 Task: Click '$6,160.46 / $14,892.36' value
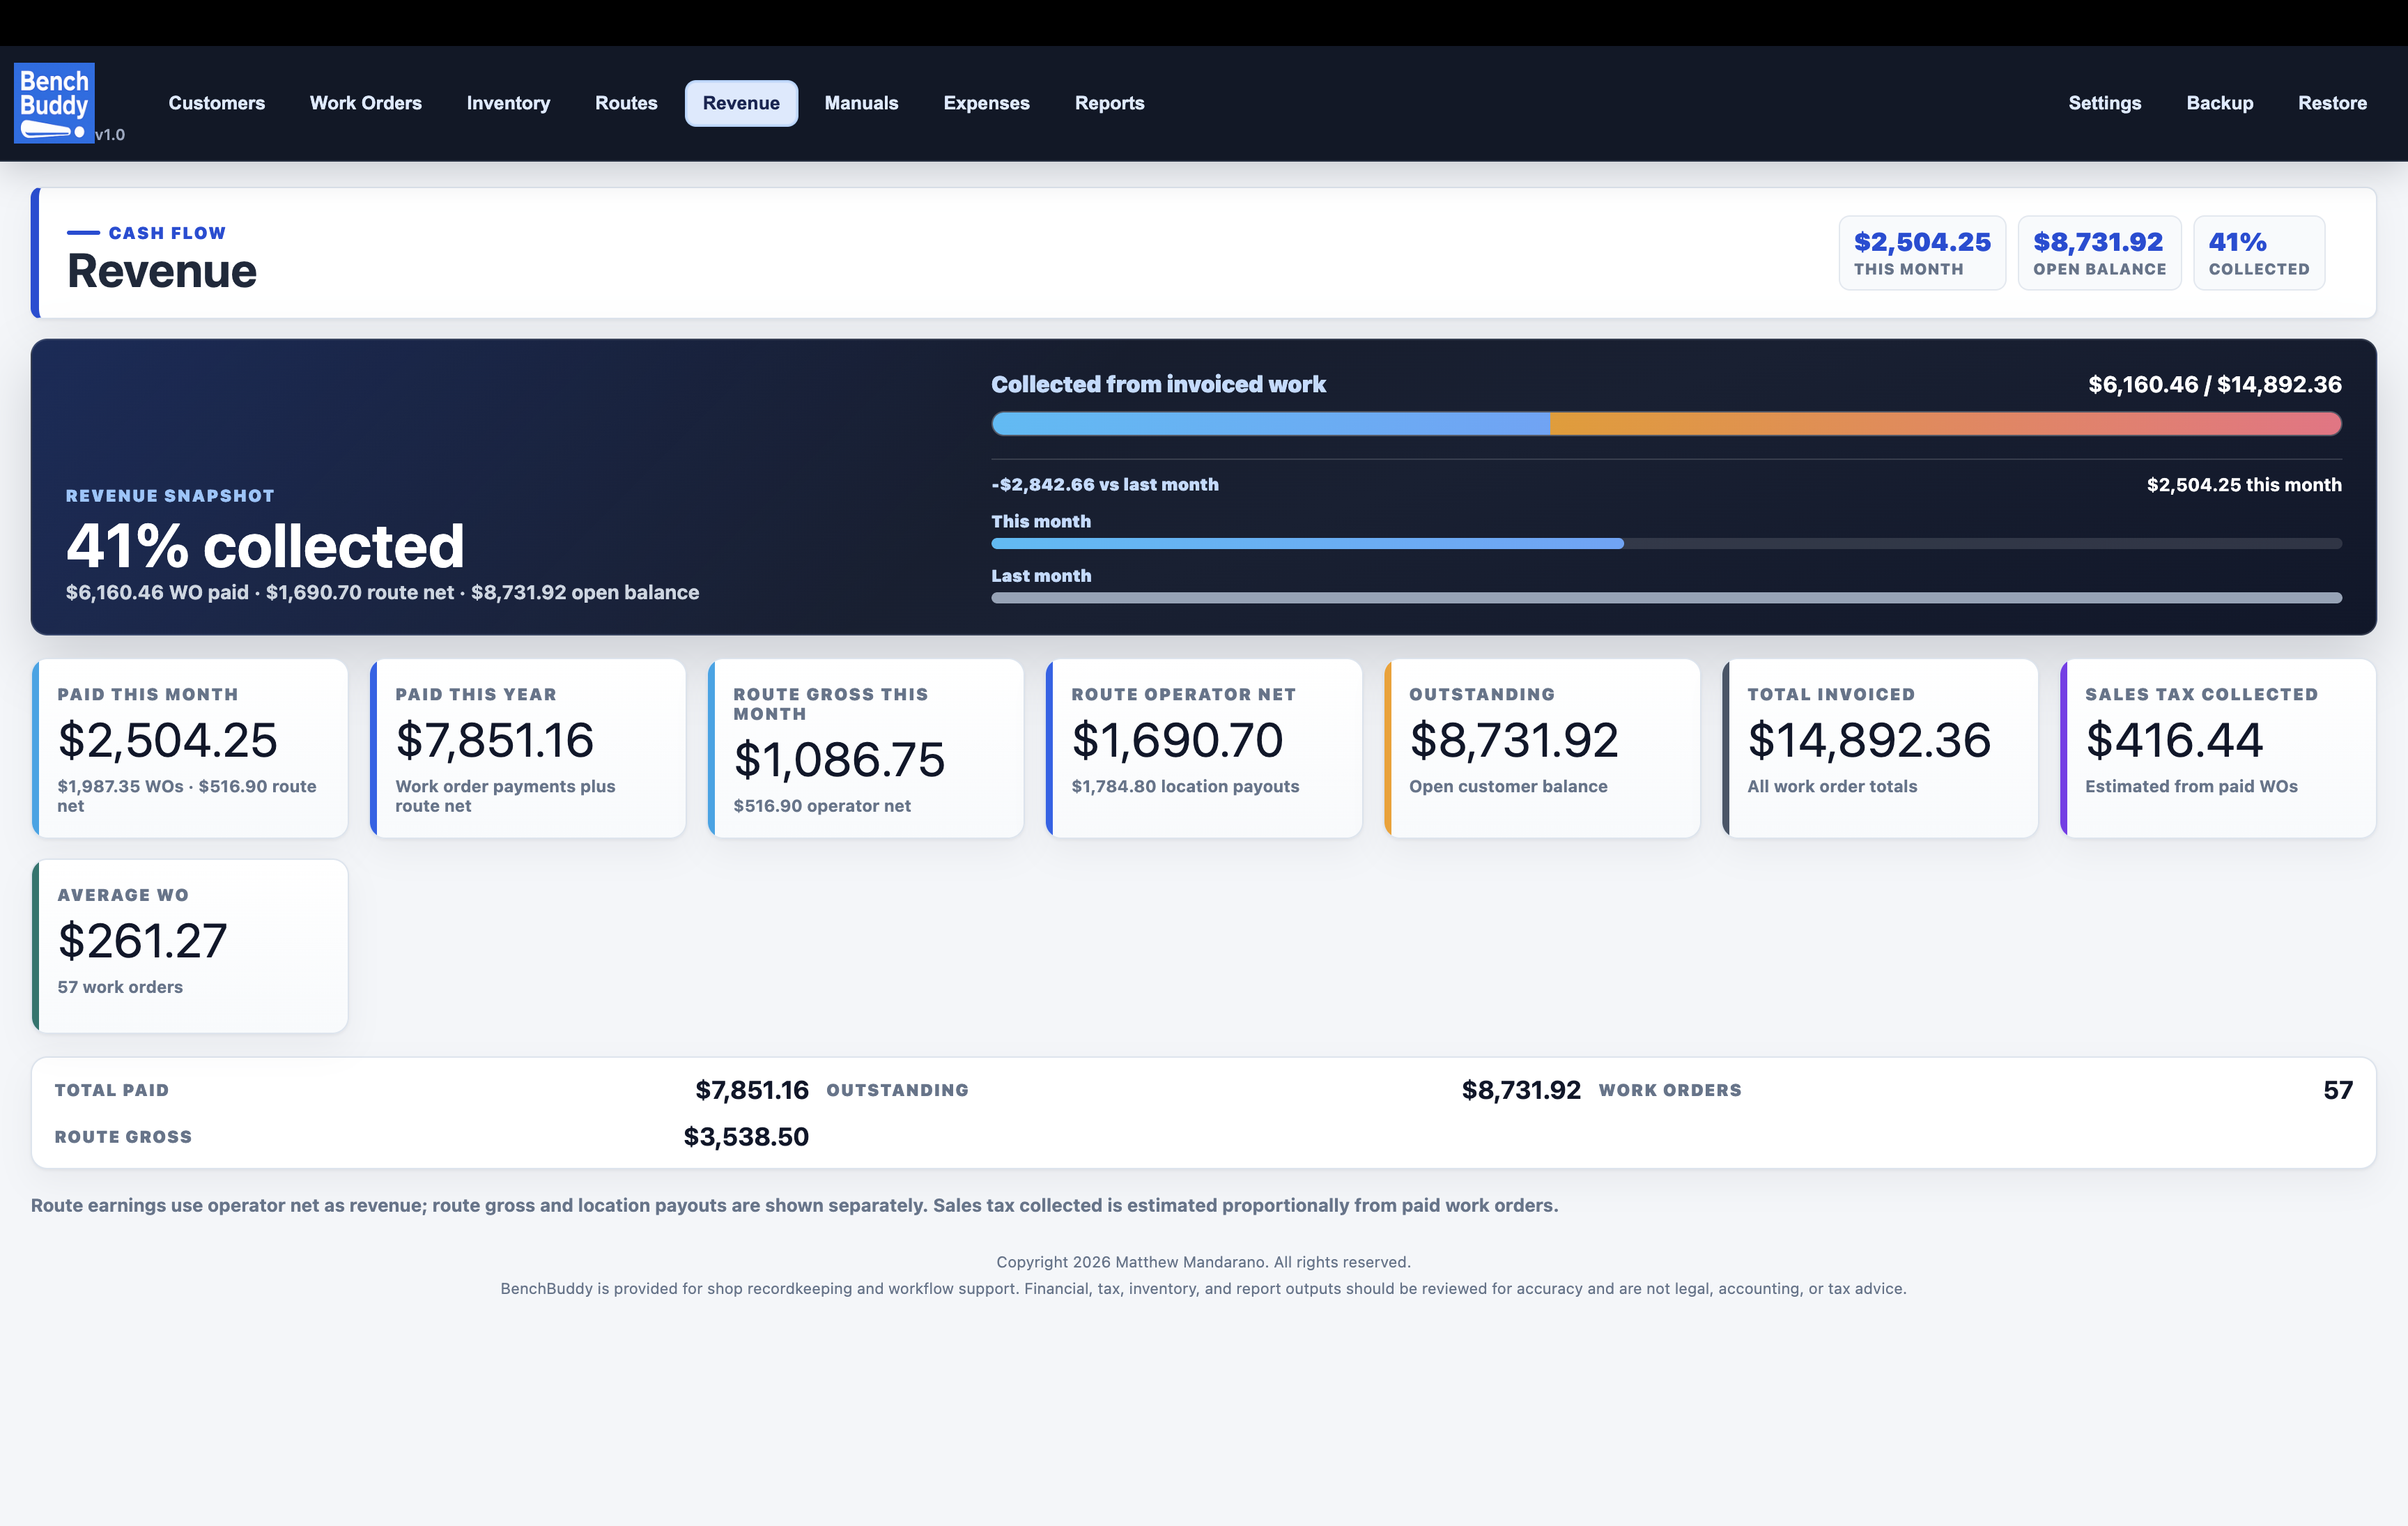pos(2215,385)
